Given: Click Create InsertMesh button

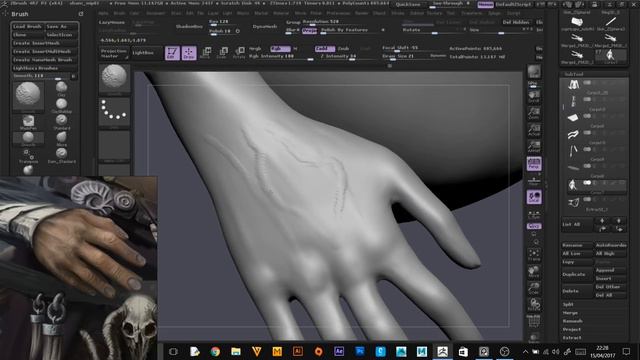Looking at the screenshot, I should [x=45, y=43].
